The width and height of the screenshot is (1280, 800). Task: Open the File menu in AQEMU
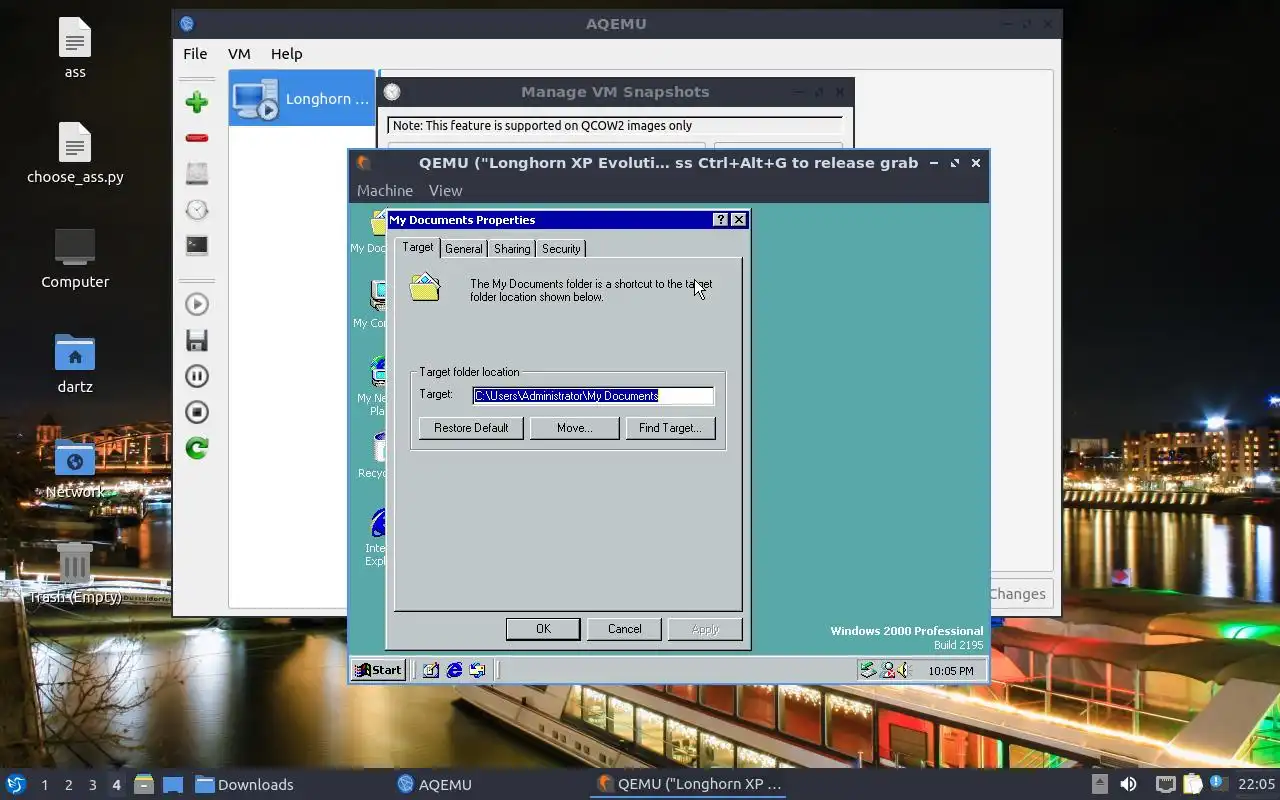tap(195, 54)
